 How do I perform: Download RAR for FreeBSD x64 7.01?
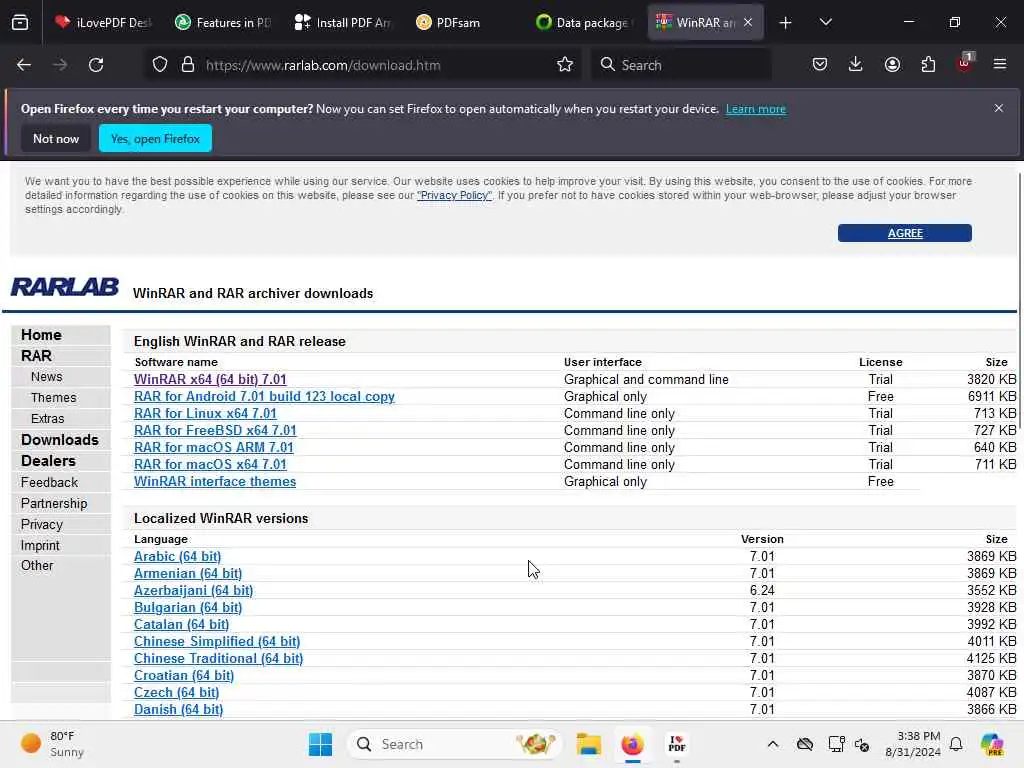216,430
